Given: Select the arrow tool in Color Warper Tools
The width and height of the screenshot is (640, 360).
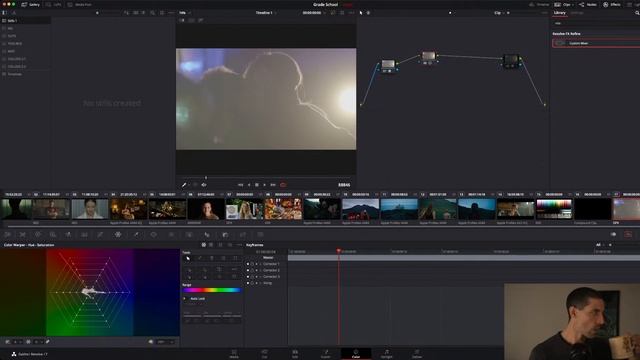Looking at the screenshot, I should [188, 258].
